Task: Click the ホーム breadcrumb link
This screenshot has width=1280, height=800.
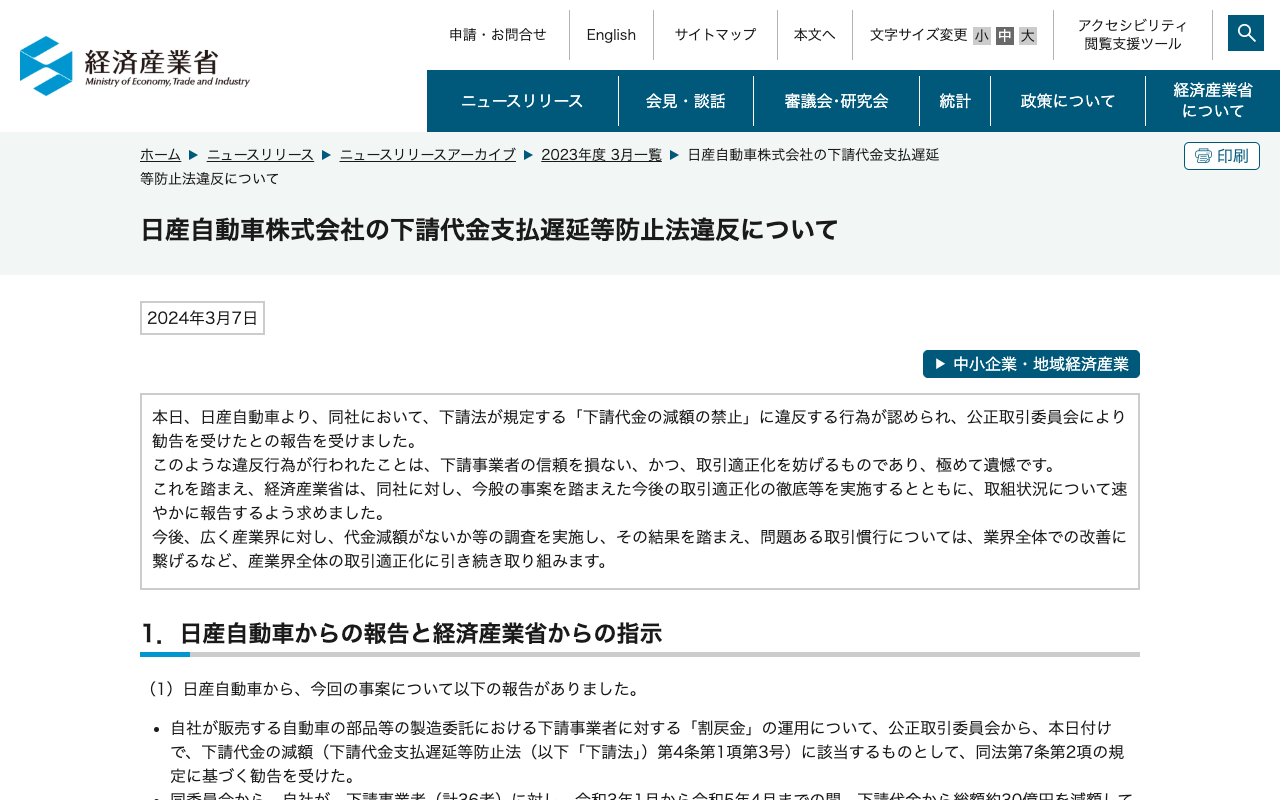Action: pos(160,155)
